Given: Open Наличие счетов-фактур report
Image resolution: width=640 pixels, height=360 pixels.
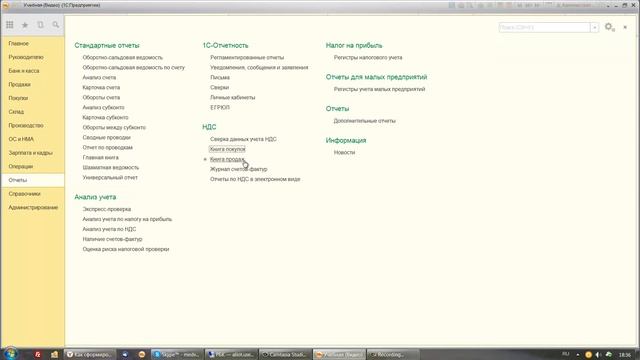Looking at the screenshot, I should [112, 239].
